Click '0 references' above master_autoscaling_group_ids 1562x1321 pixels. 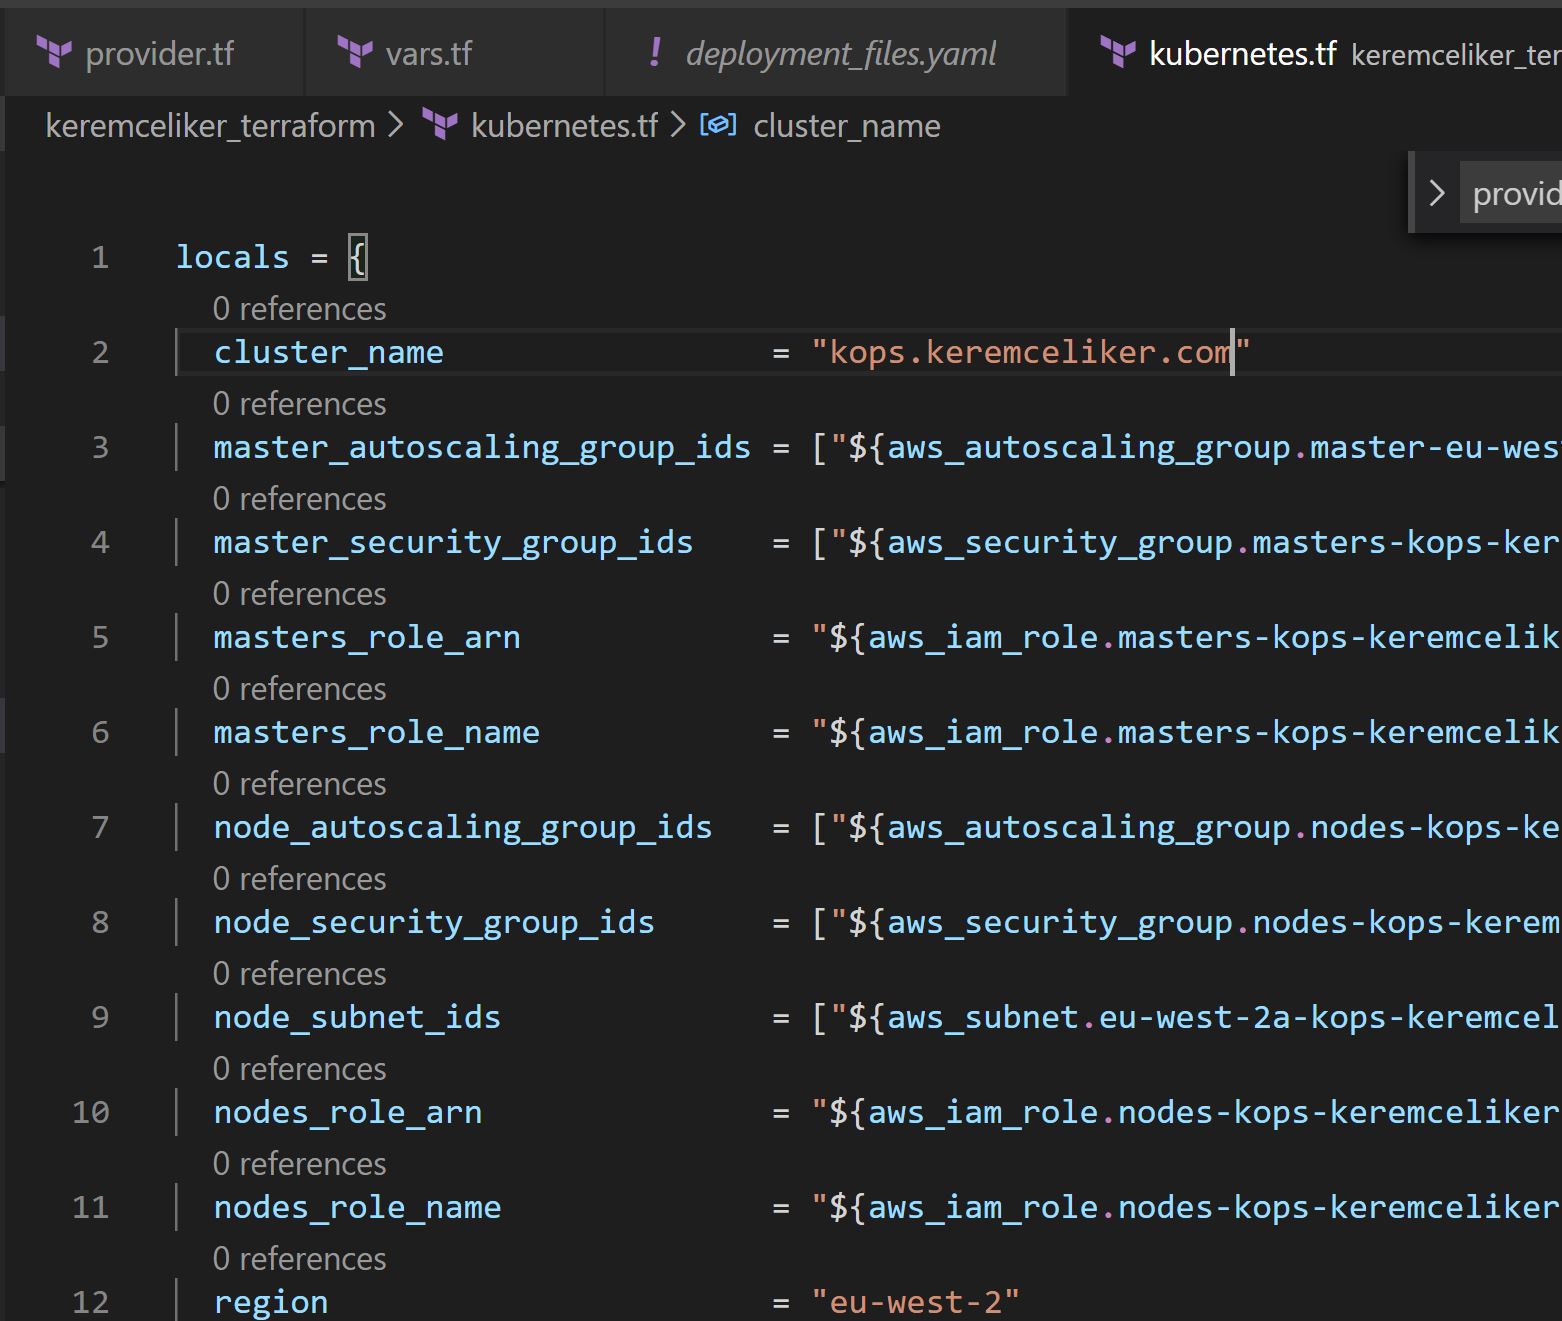click(299, 404)
